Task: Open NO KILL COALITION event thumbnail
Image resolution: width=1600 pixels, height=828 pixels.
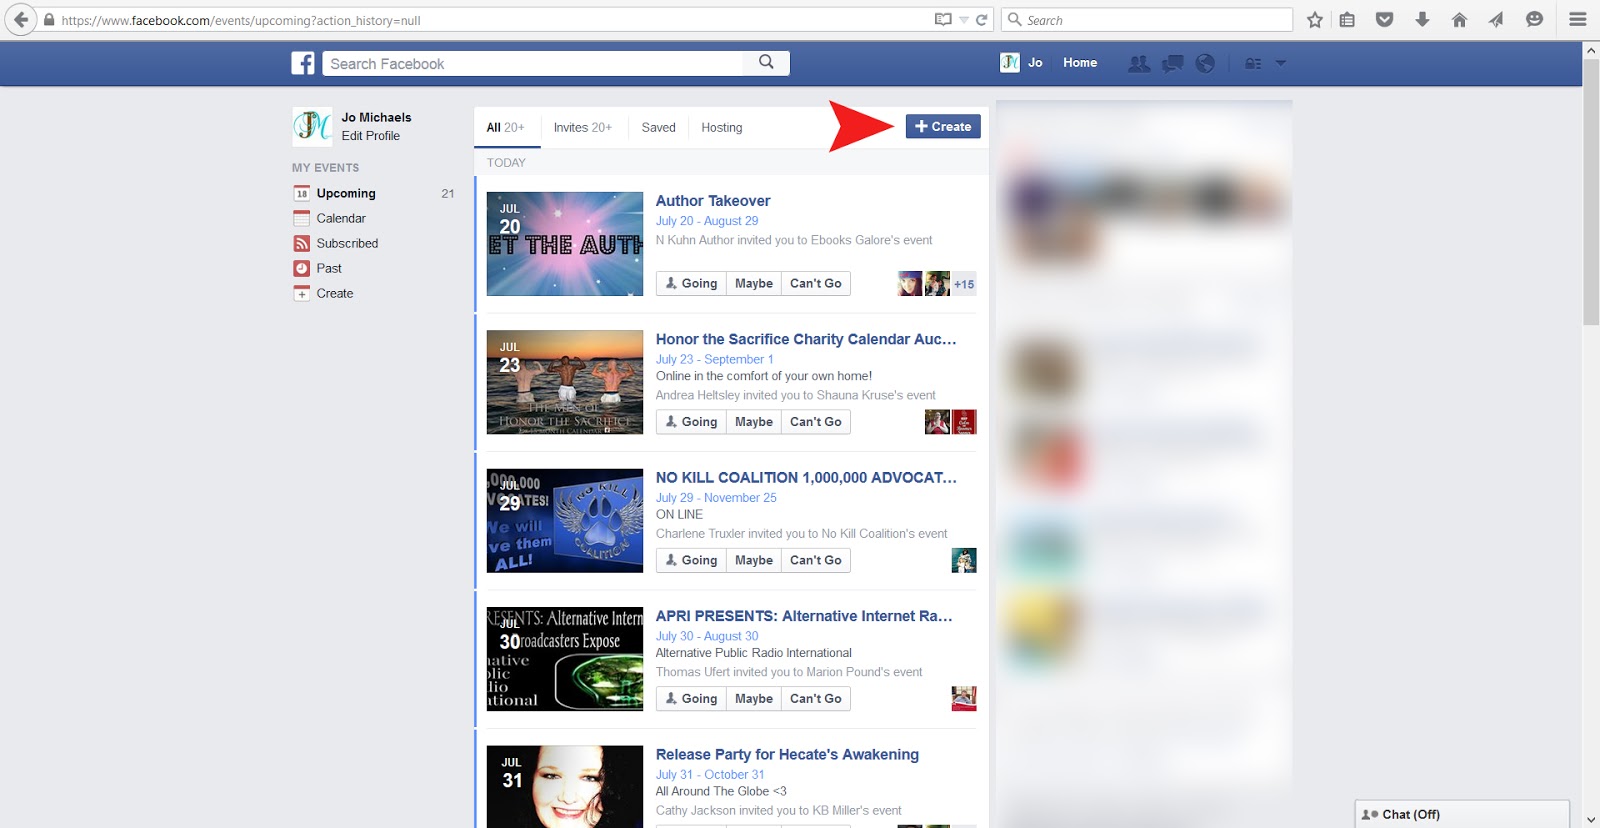Action: (x=565, y=521)
